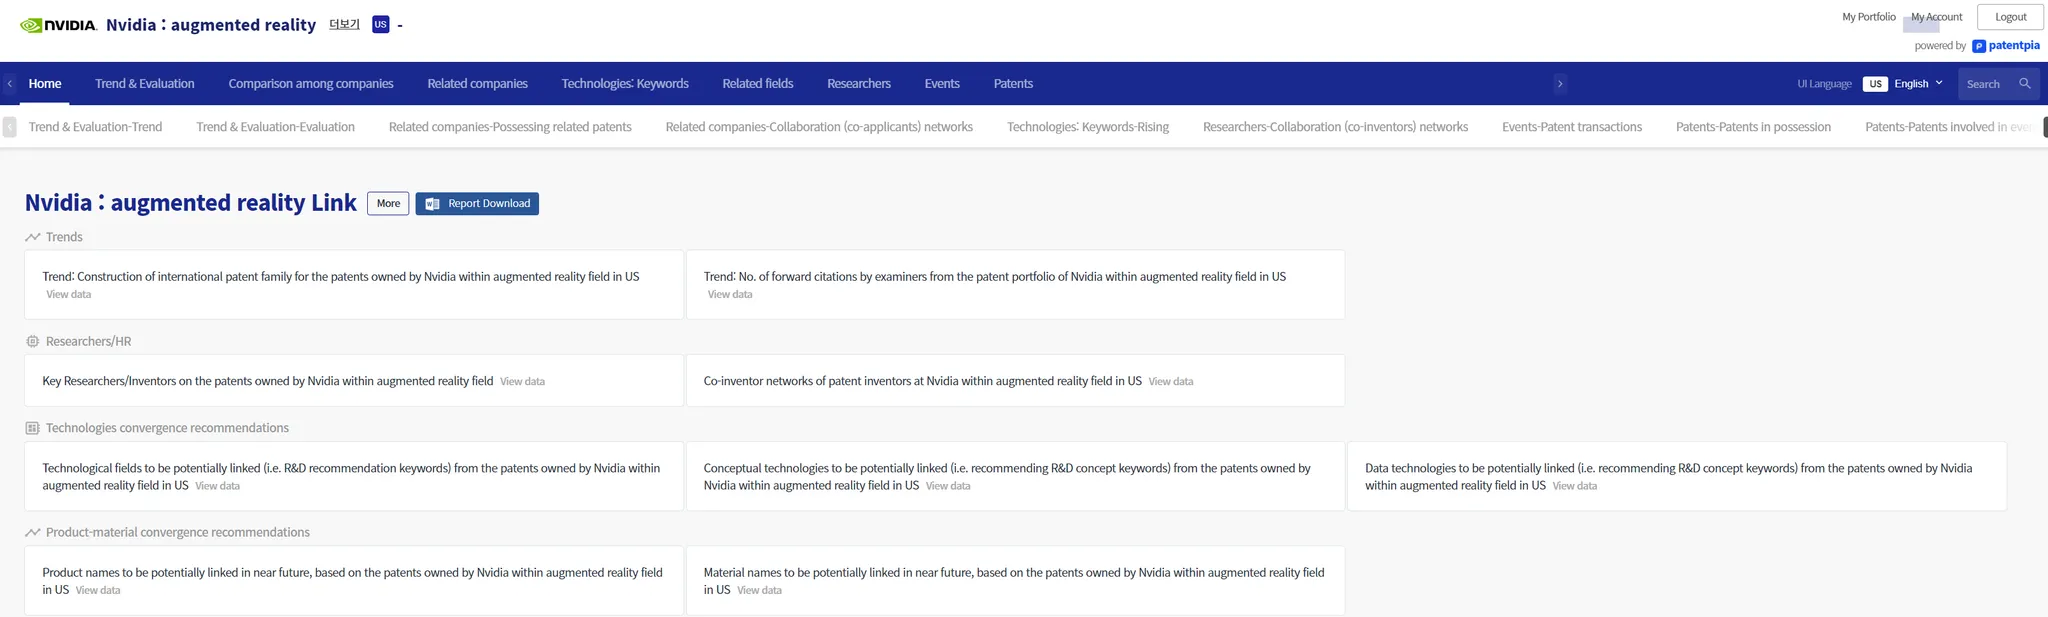
Task: Click the 'UI Language' label
Action: click(1824, 84)
